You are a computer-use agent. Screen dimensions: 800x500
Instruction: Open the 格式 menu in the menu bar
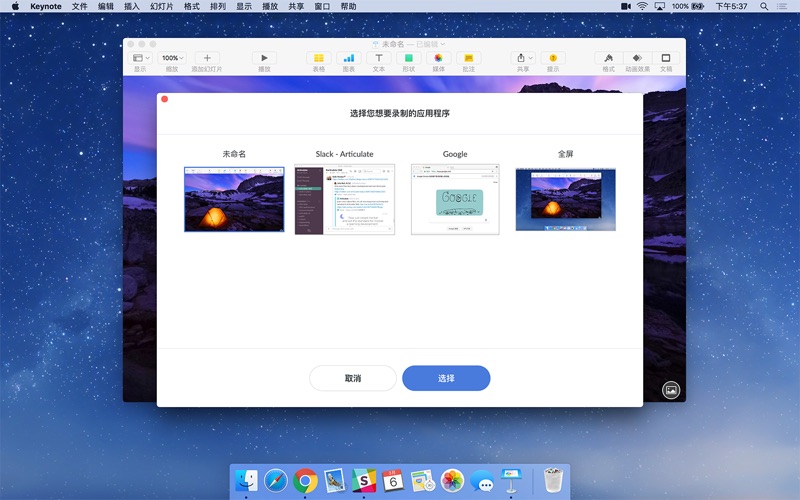pos(192,6)
